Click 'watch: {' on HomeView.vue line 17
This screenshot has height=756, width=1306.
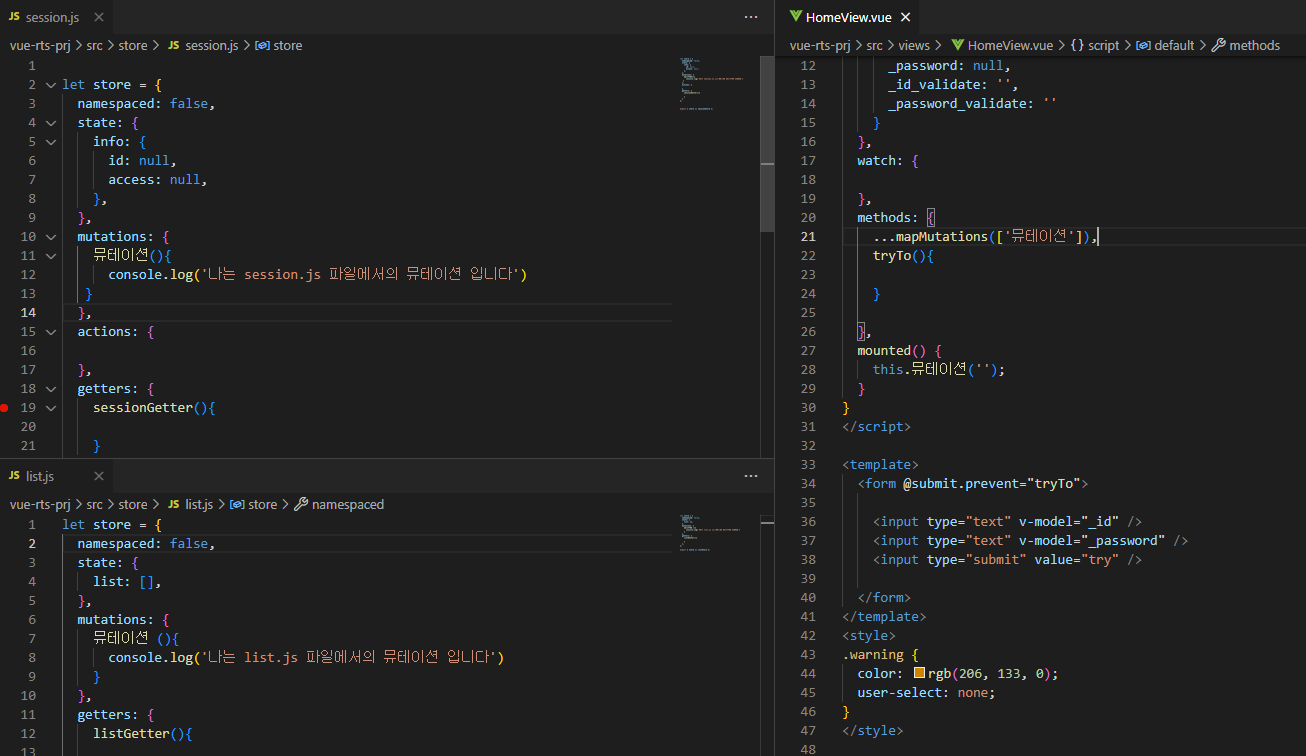(888, 161)
